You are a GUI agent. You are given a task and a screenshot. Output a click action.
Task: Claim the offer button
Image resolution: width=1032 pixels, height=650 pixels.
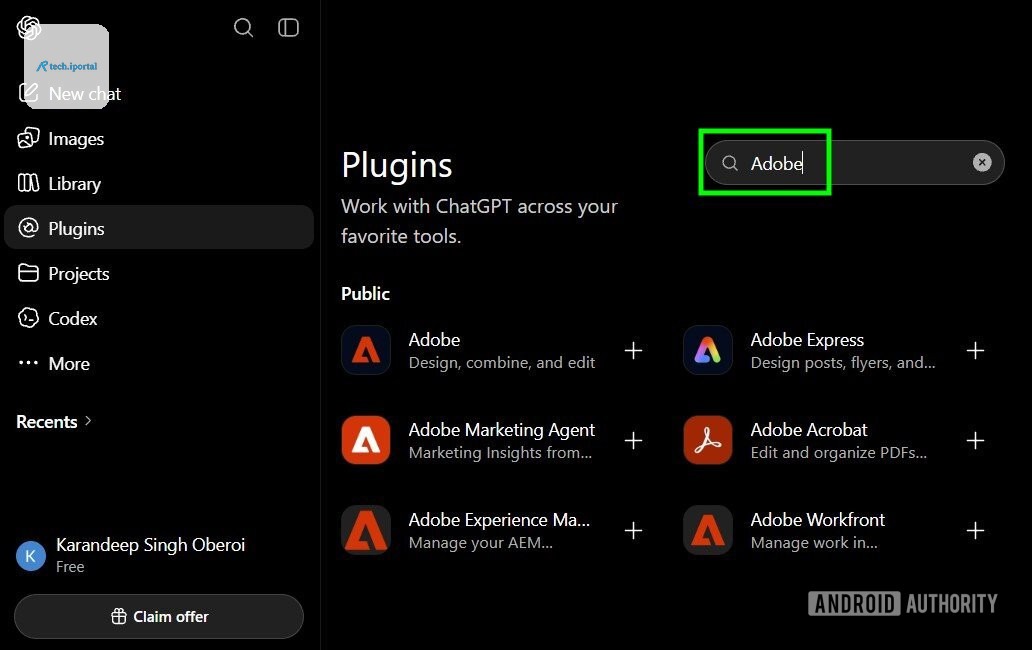(159, 616)
